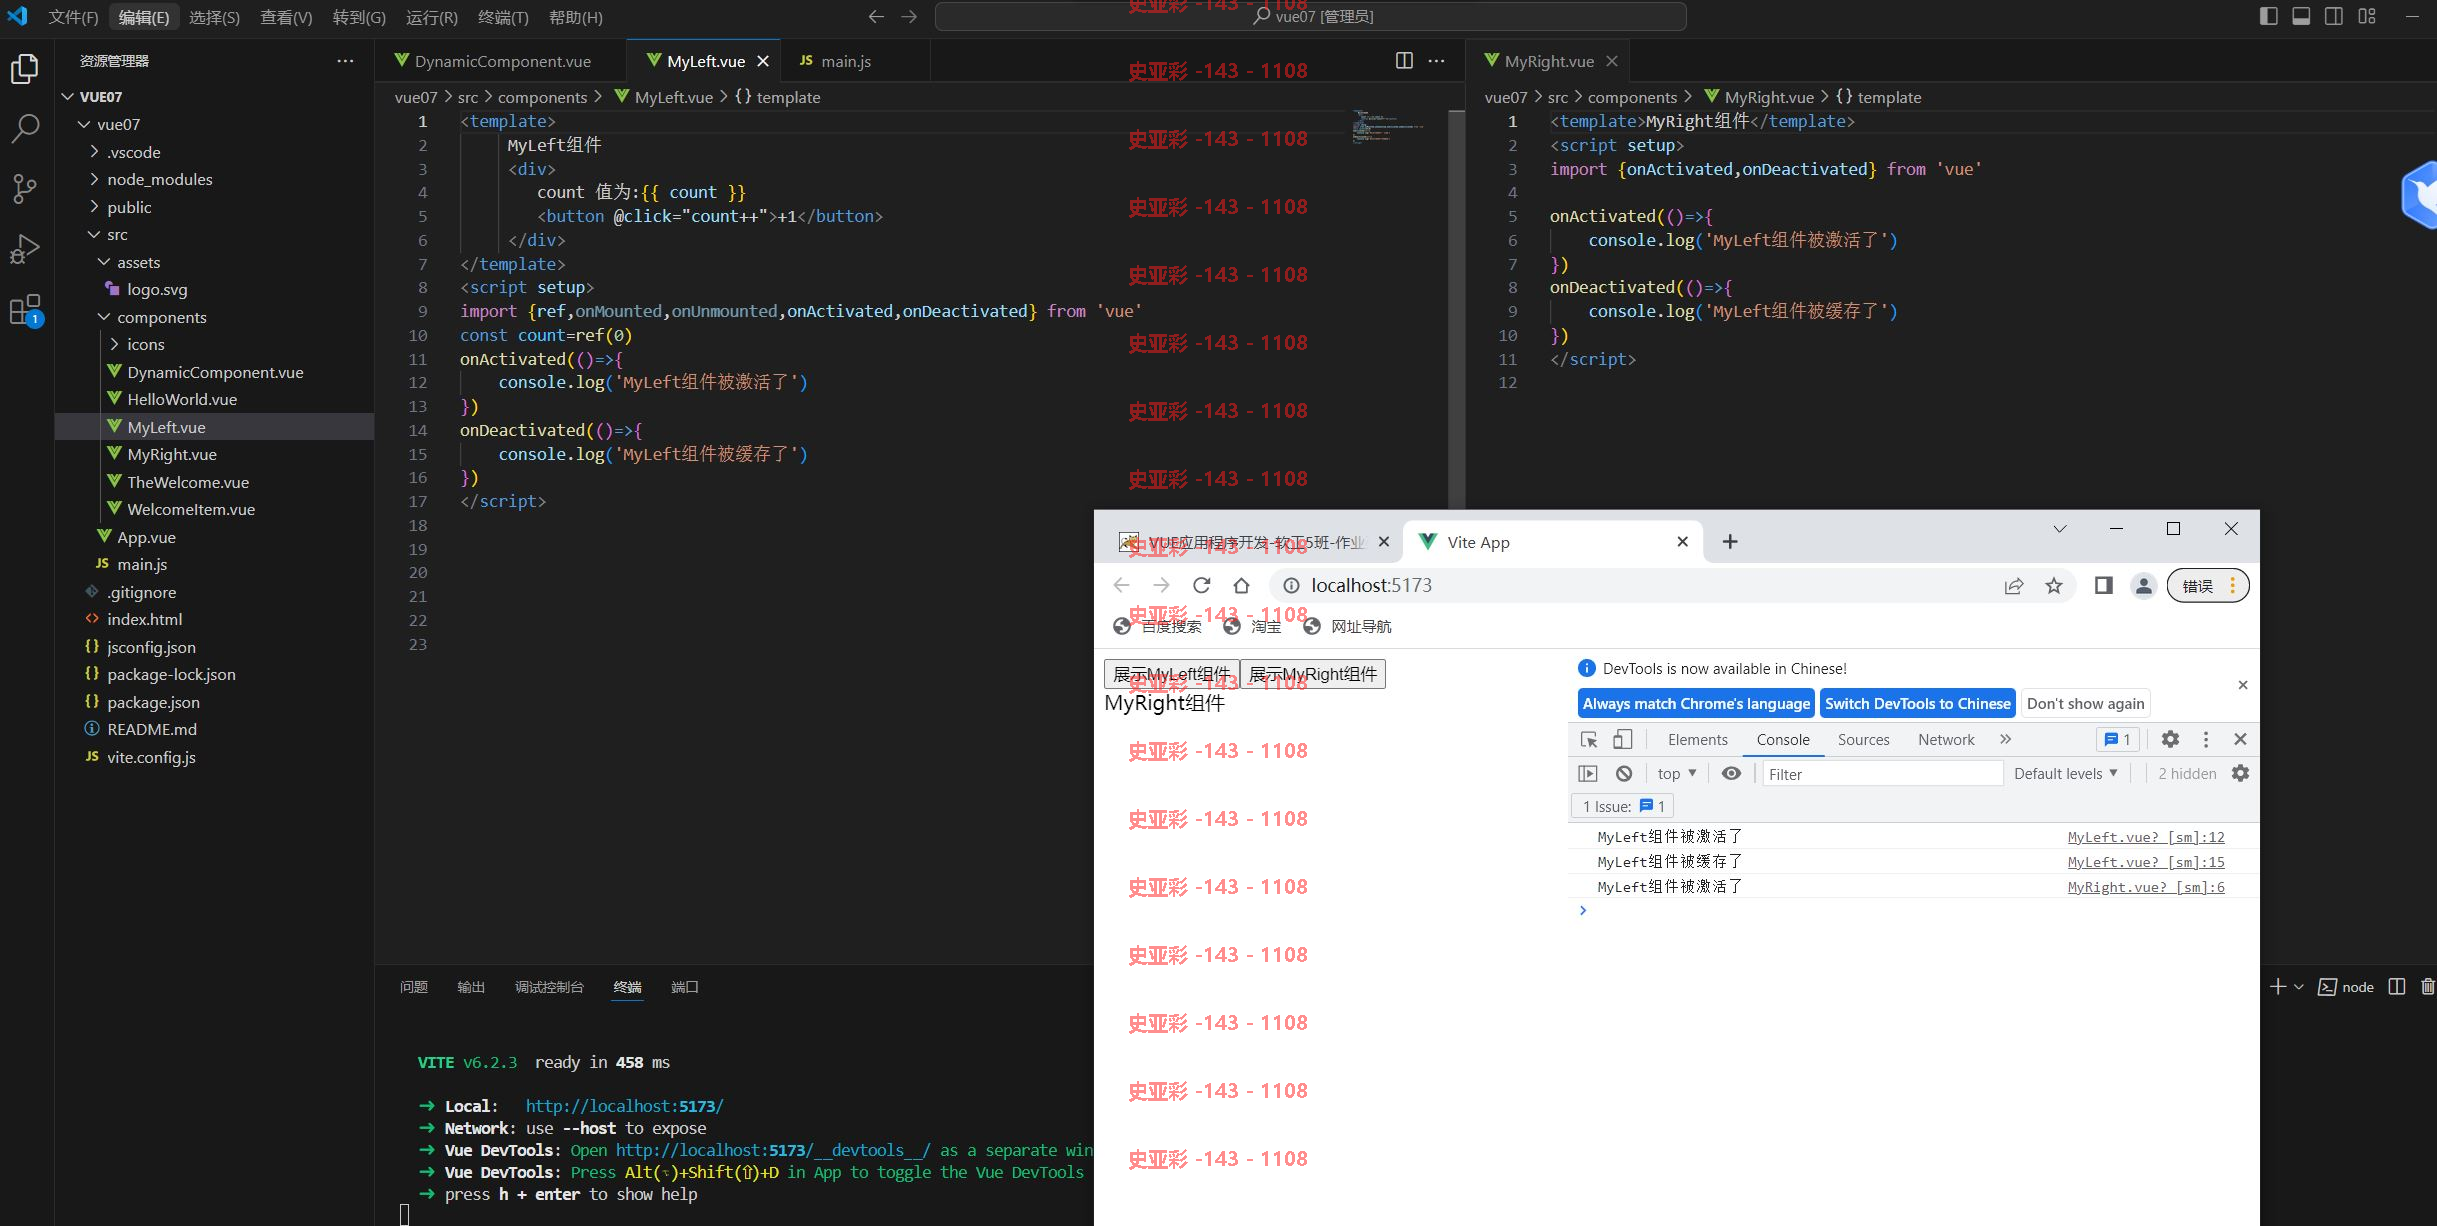
Task: Kill terminal with trash icon
Action: (2428, 987)
